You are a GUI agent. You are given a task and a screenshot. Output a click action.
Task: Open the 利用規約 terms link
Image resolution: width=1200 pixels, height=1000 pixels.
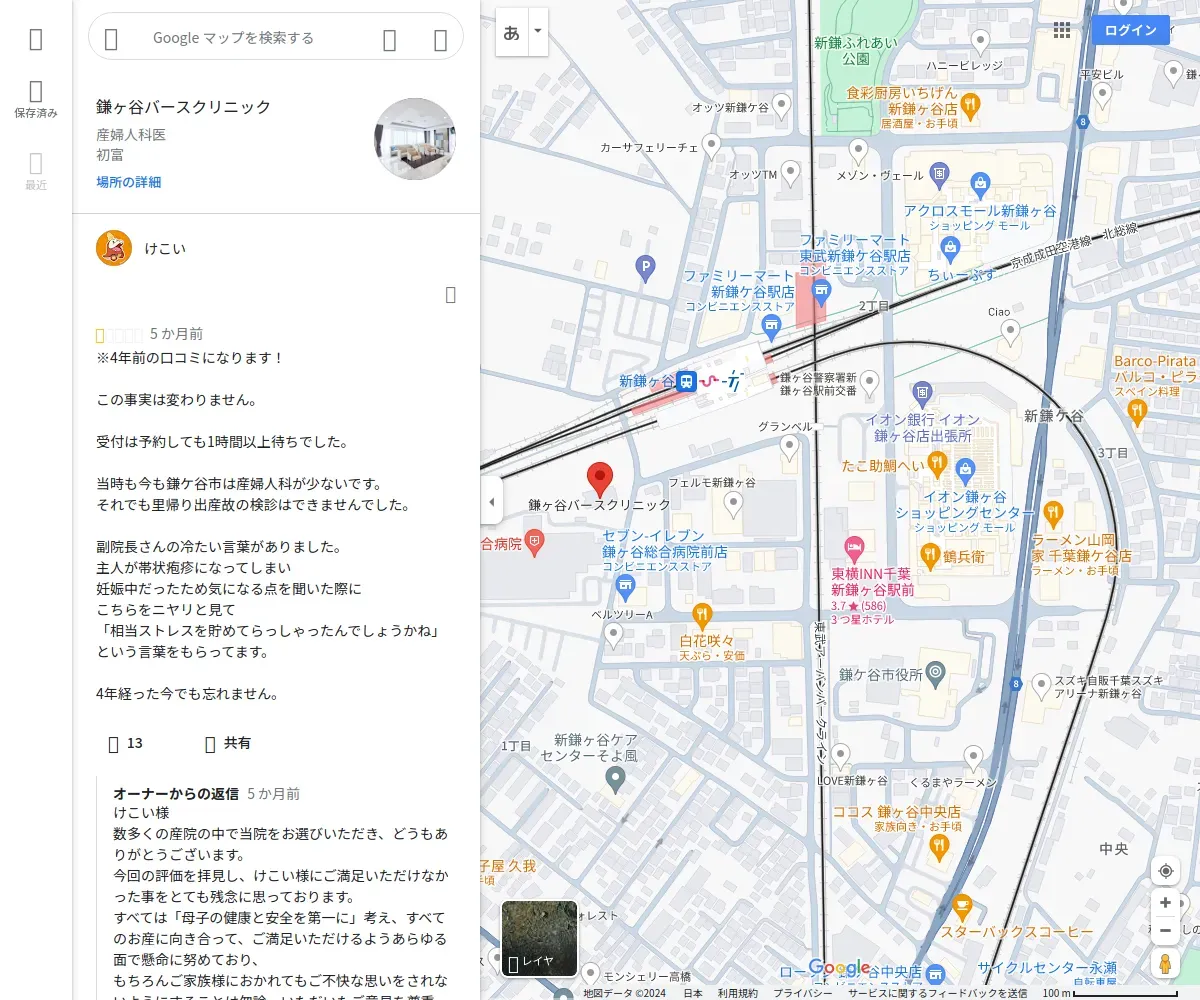click(737, 993)
